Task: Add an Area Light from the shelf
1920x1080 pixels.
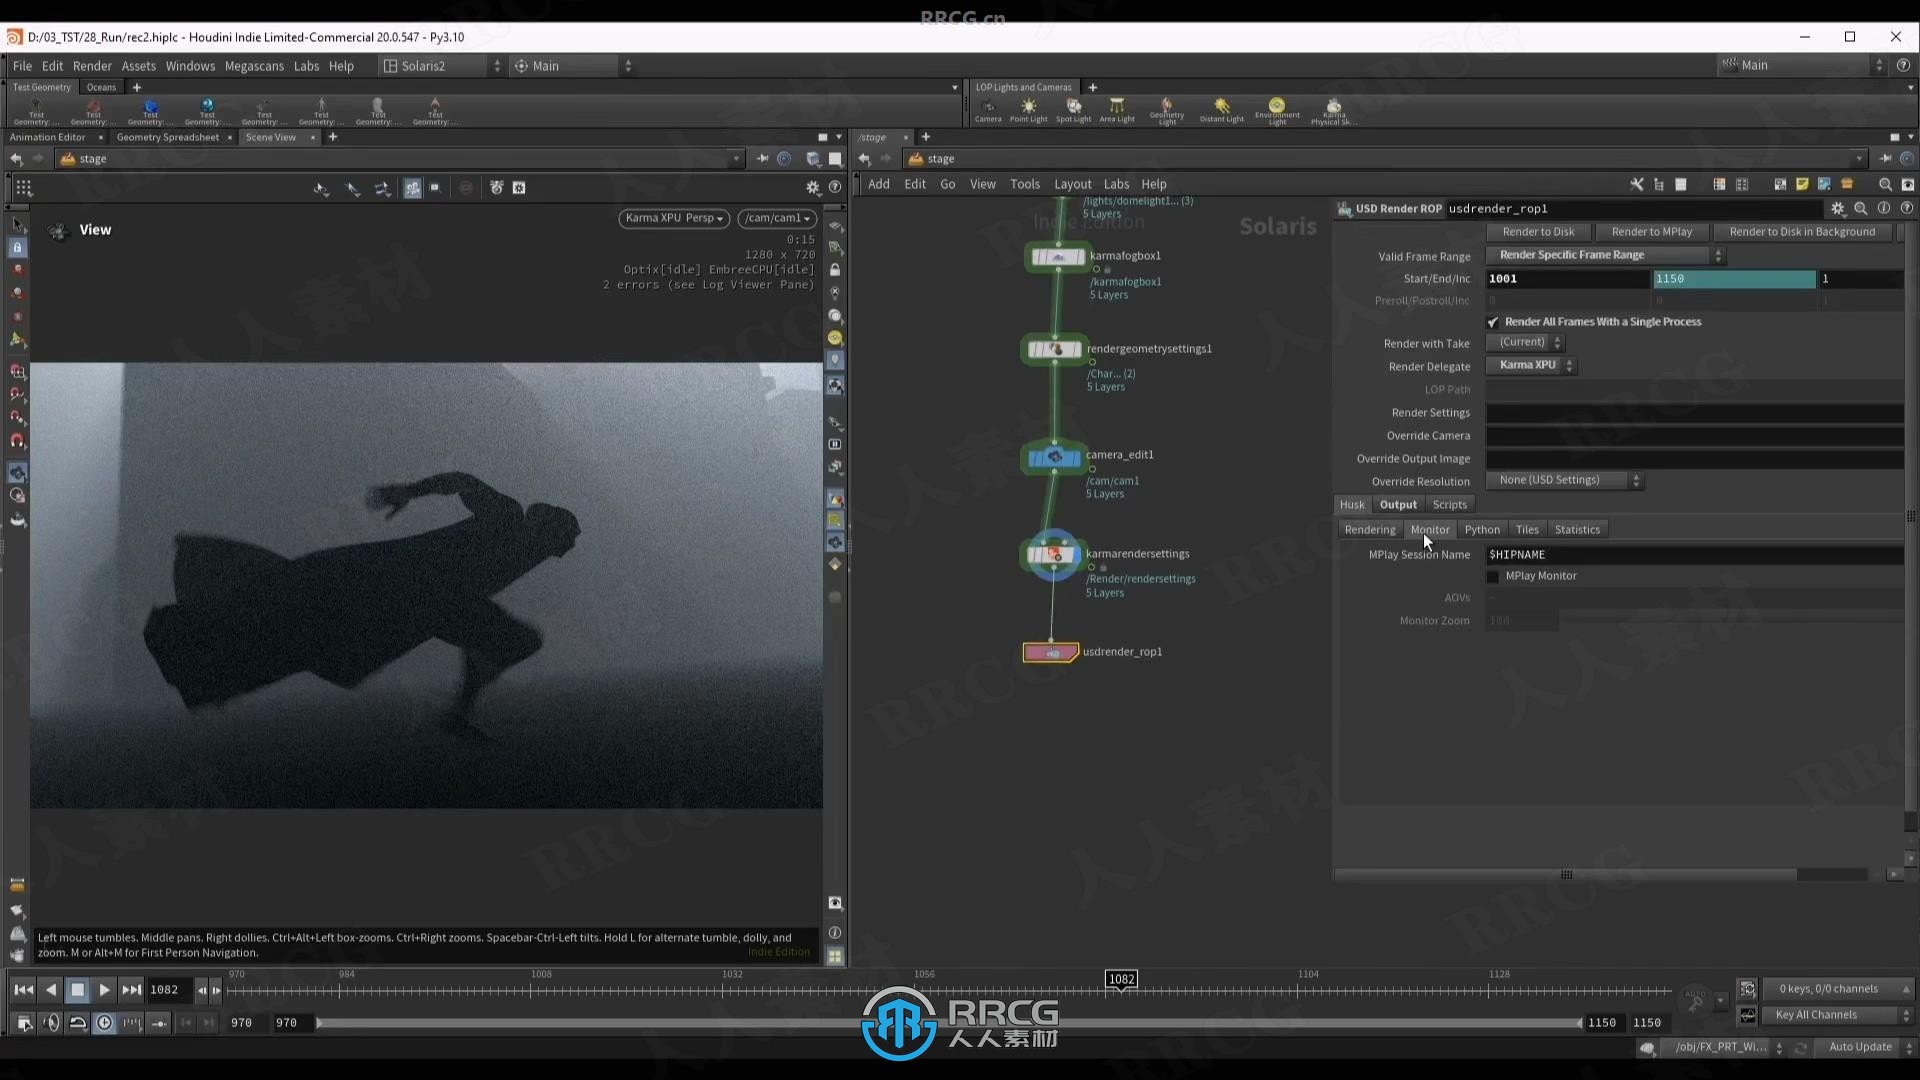Action: (1117, 110)
